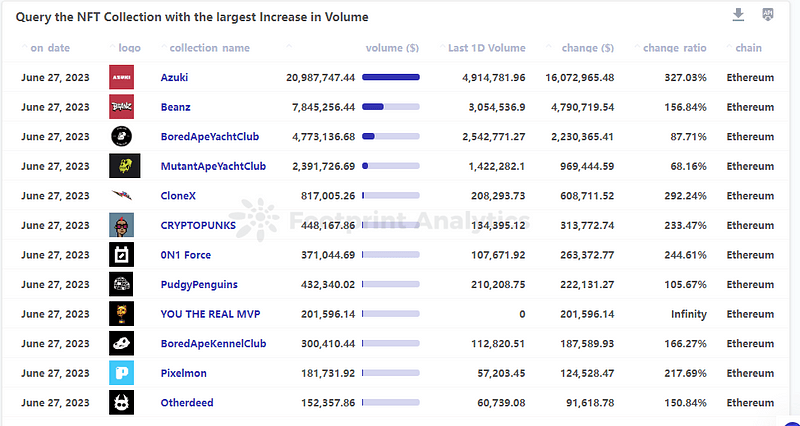Click the 16,072,965.48 change value
The height and width of the screenshot is (426, 800).
tap(580, 78)
